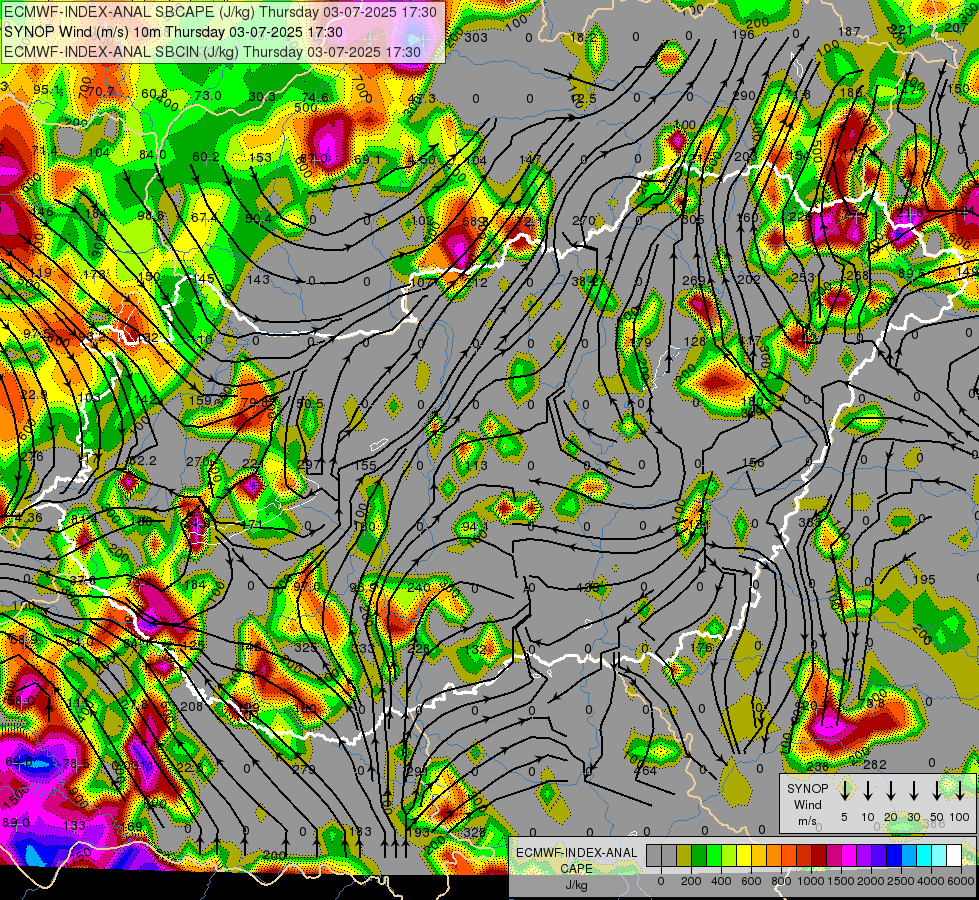Click the map value 143
The height and width of the screenshot is (900, 979).
[x=258, y=279]
